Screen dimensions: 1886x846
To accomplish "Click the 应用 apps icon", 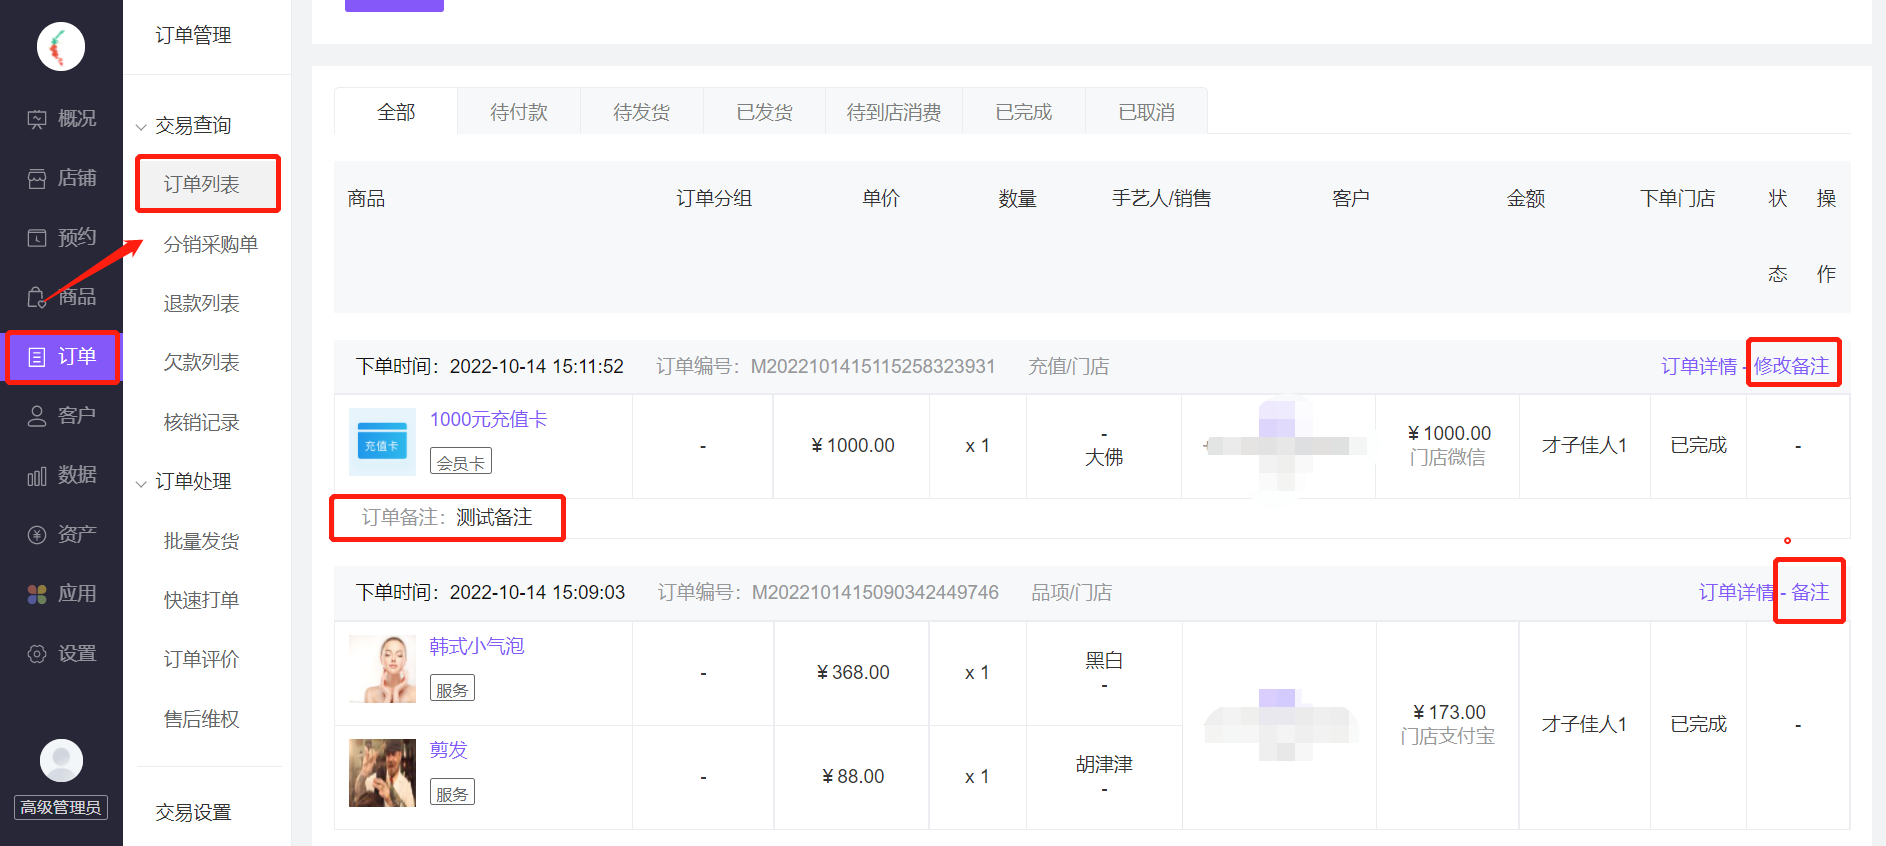I will tap(37, 594).
